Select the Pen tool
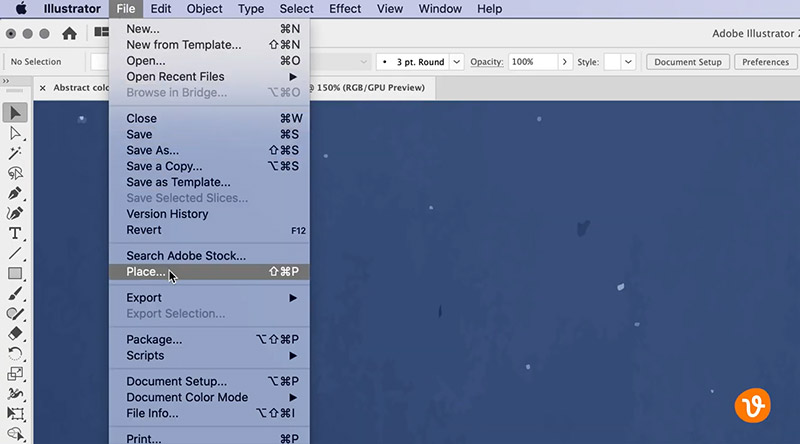The width and height of the screenshot is (800, 444). coord(15,193)
